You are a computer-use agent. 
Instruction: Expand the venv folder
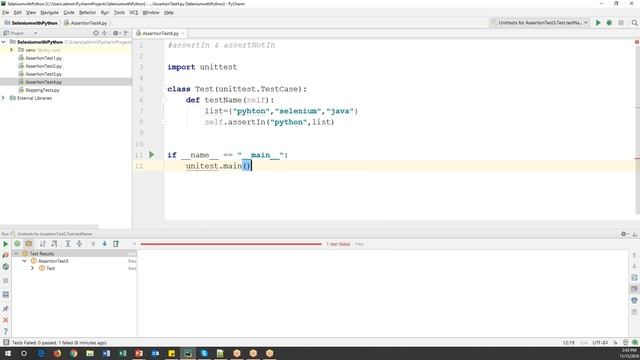coord(11,50)
